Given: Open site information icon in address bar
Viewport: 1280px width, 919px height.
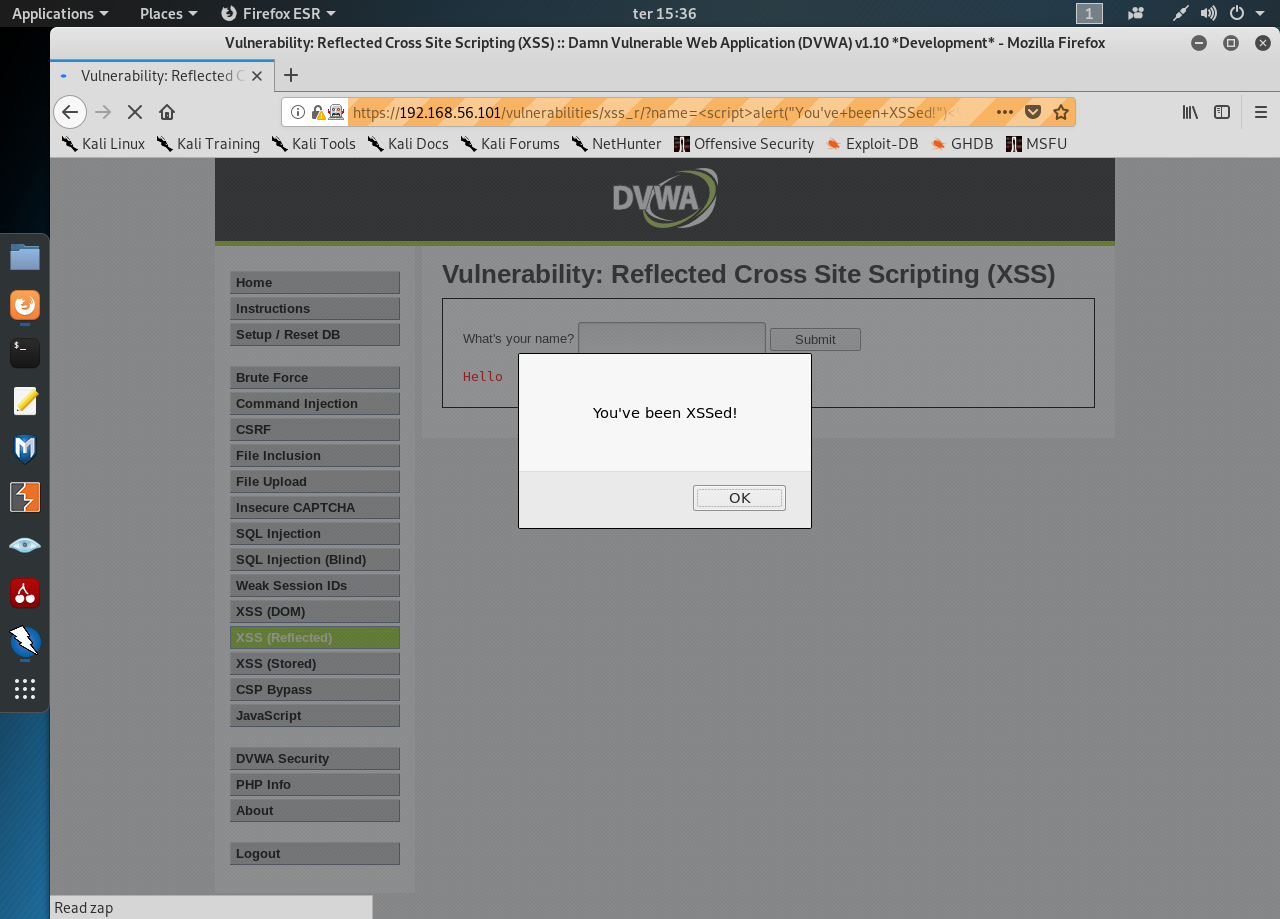Looking at the screenshot, I should 298,112.
